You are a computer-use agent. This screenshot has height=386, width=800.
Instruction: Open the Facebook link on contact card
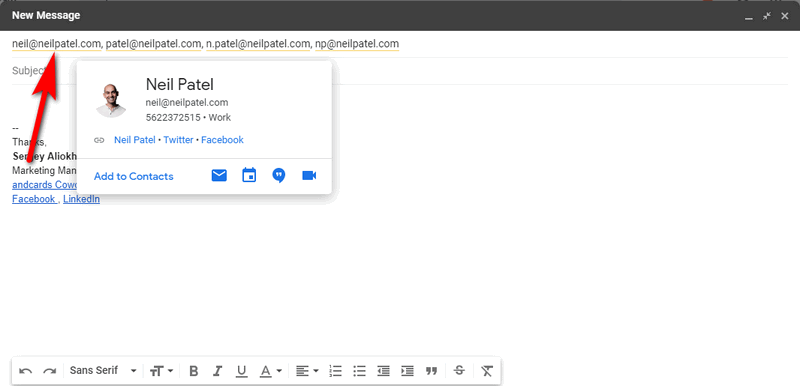pos(222,140)
